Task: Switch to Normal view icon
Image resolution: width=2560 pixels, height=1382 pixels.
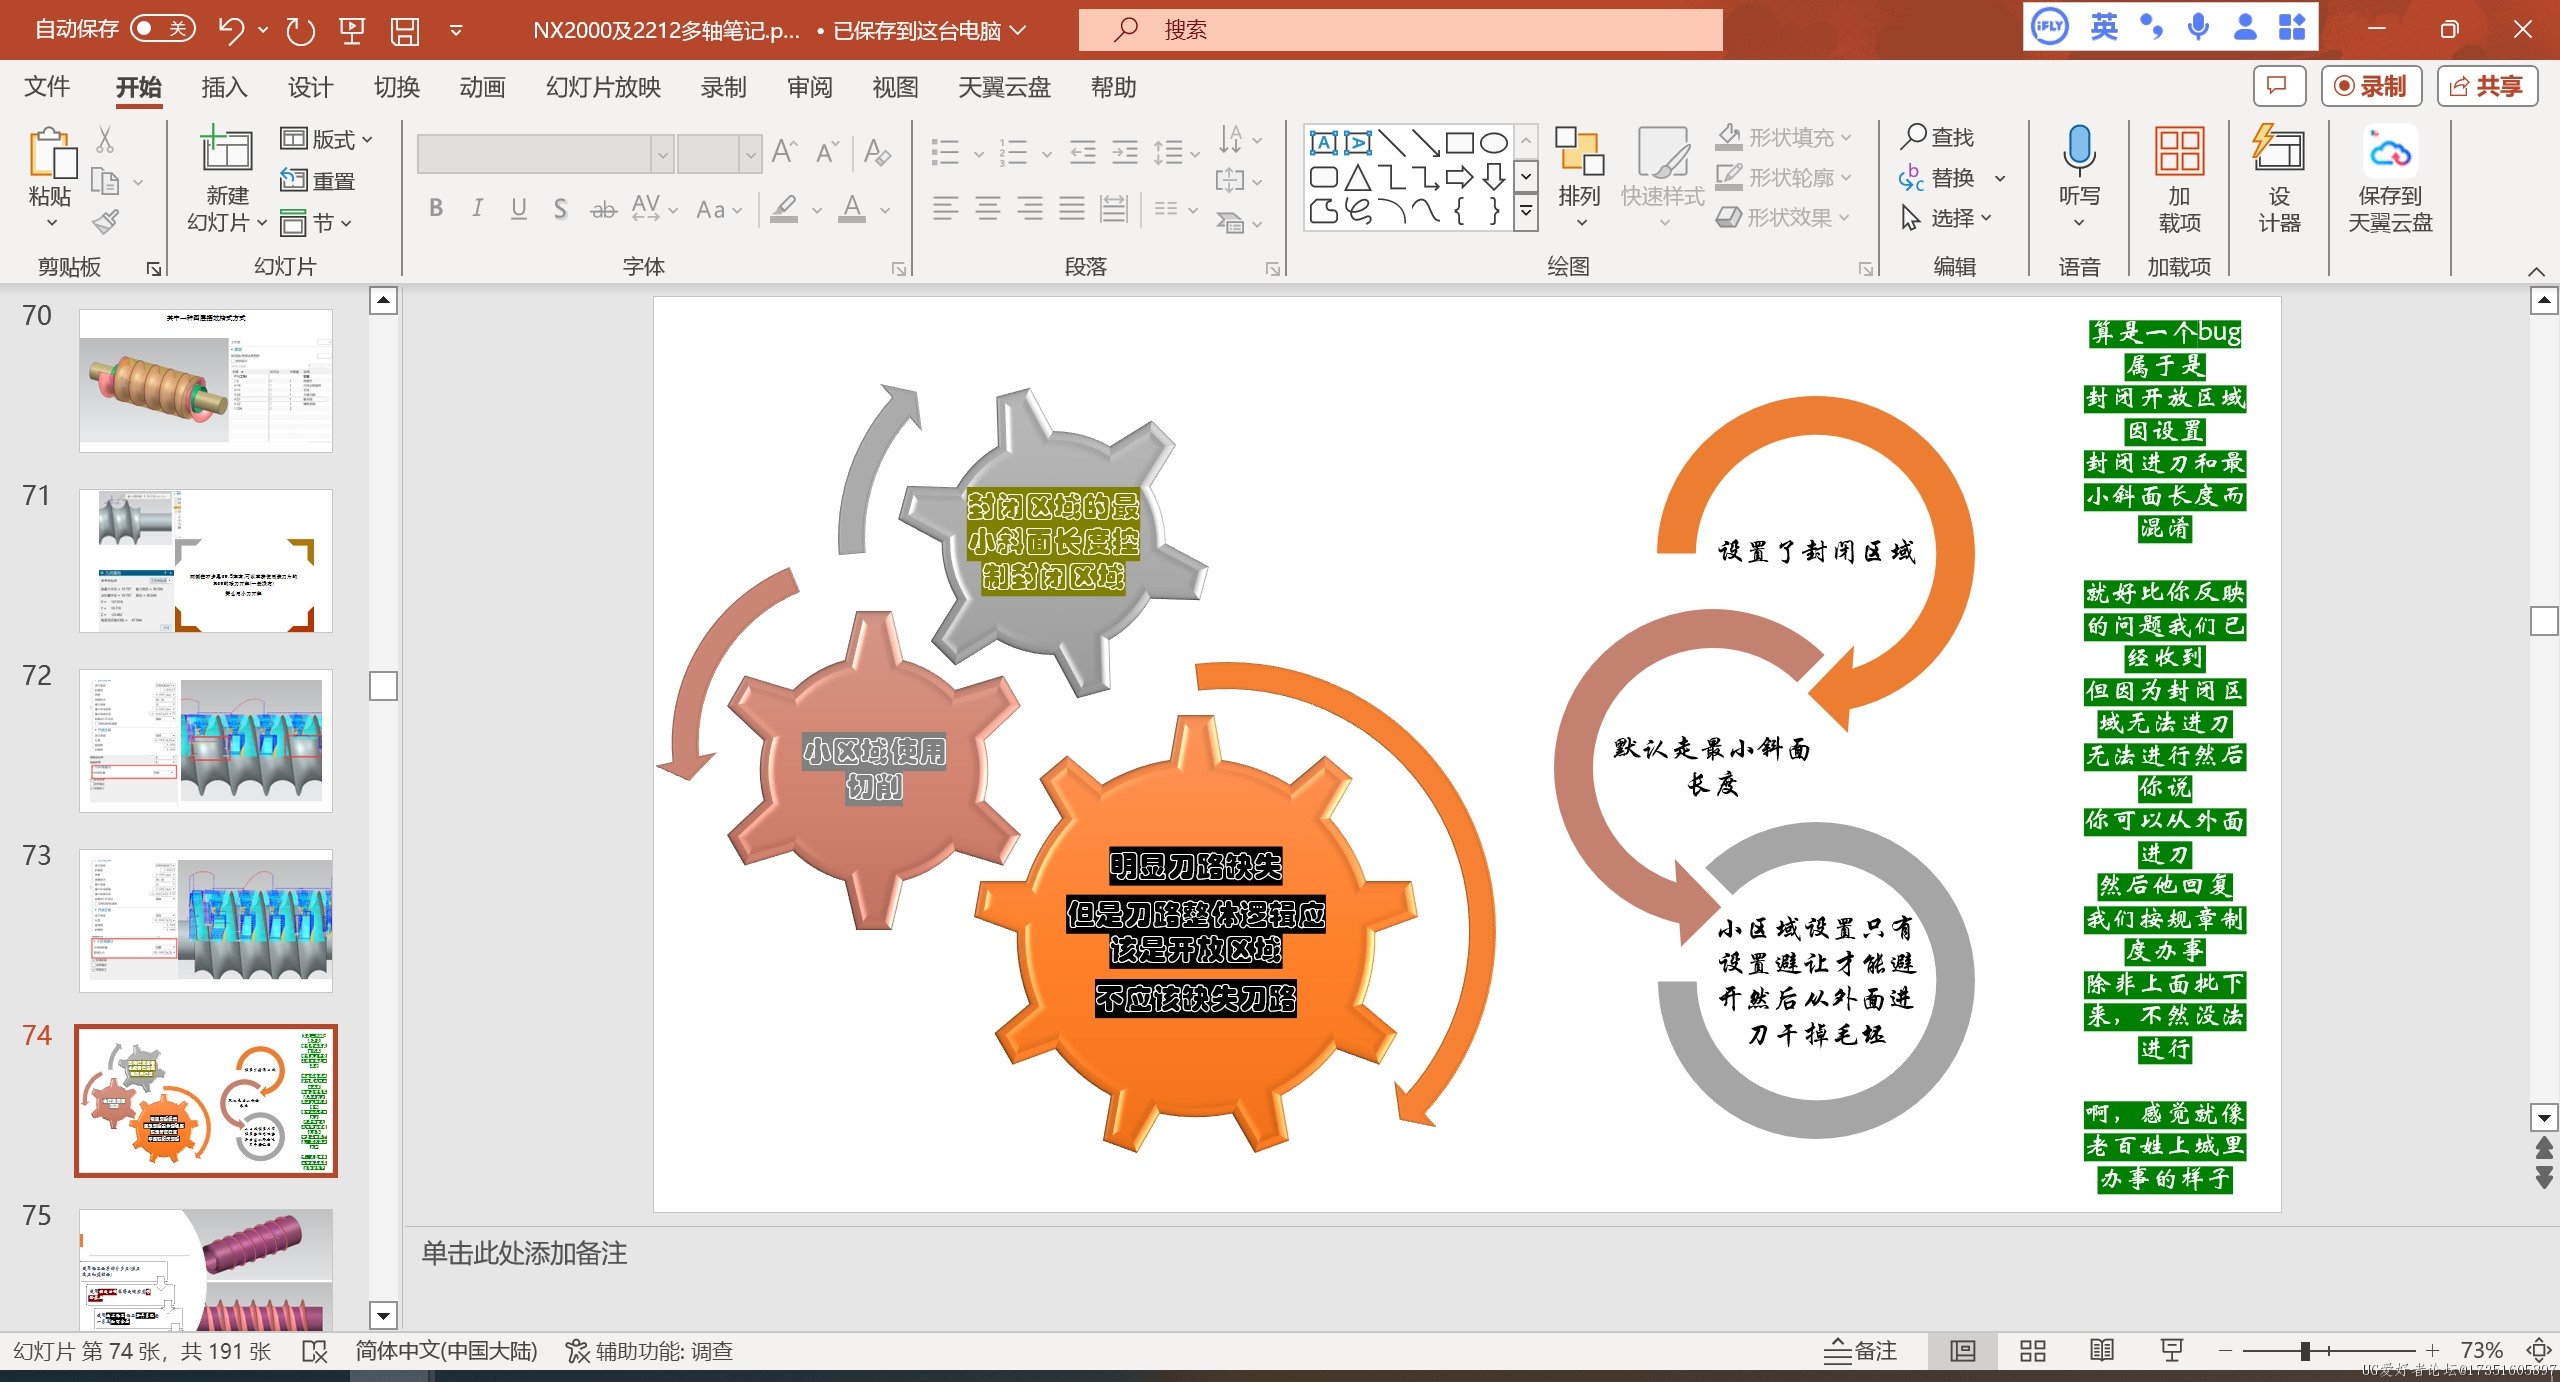Action: (1962, 1351)
